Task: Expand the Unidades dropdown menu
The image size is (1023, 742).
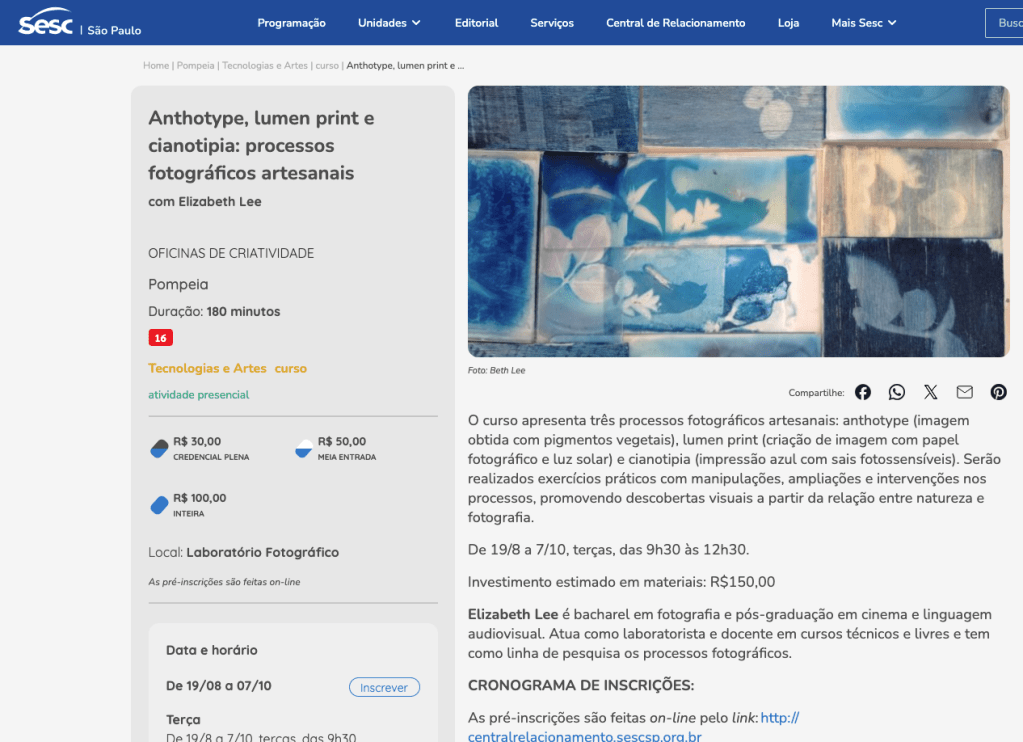Action: coord(389,23)
